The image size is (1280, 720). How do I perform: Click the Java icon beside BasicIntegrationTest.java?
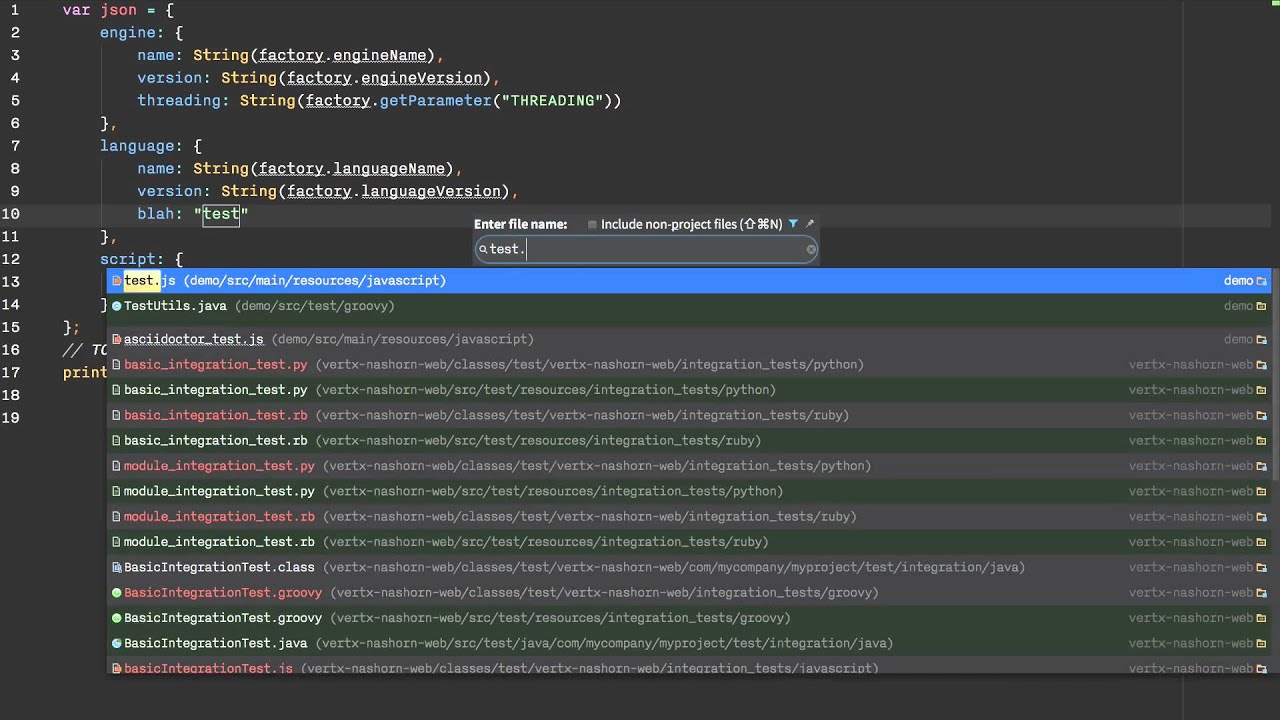(116, 643)
